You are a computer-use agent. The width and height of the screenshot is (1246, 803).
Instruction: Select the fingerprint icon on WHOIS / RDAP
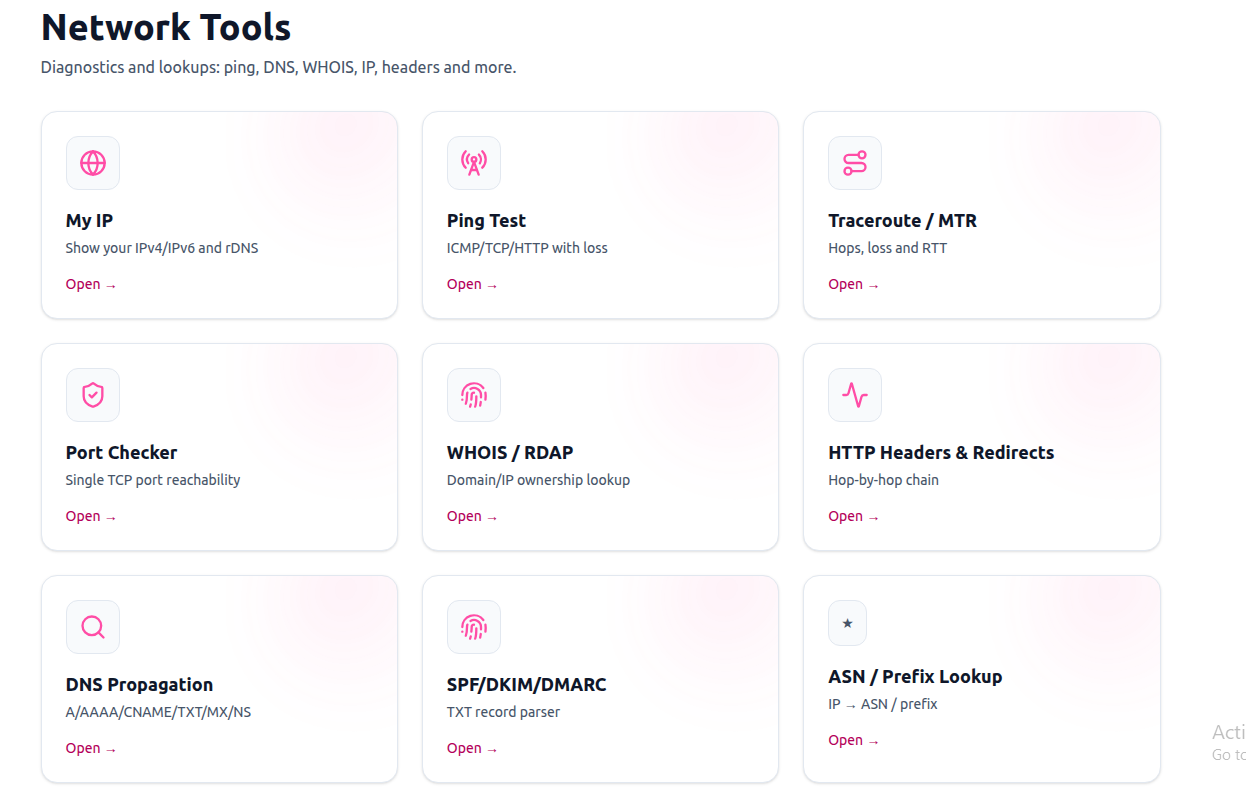tap(473, 394)
